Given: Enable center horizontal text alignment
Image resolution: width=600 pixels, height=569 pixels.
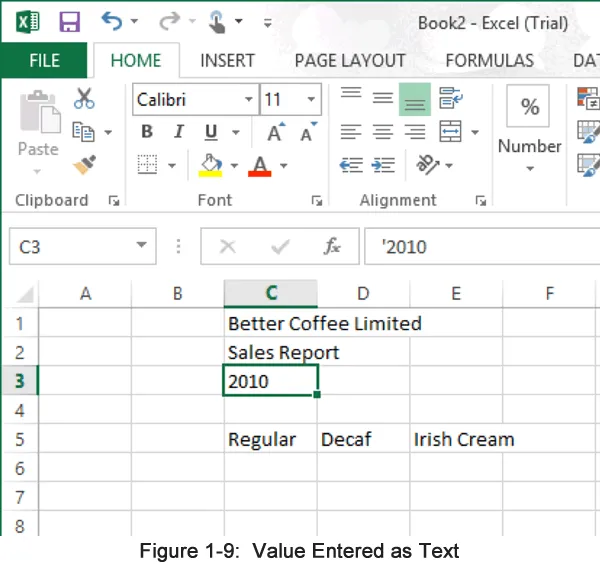Looking at the screenshot, I should [x=382, y=132].
